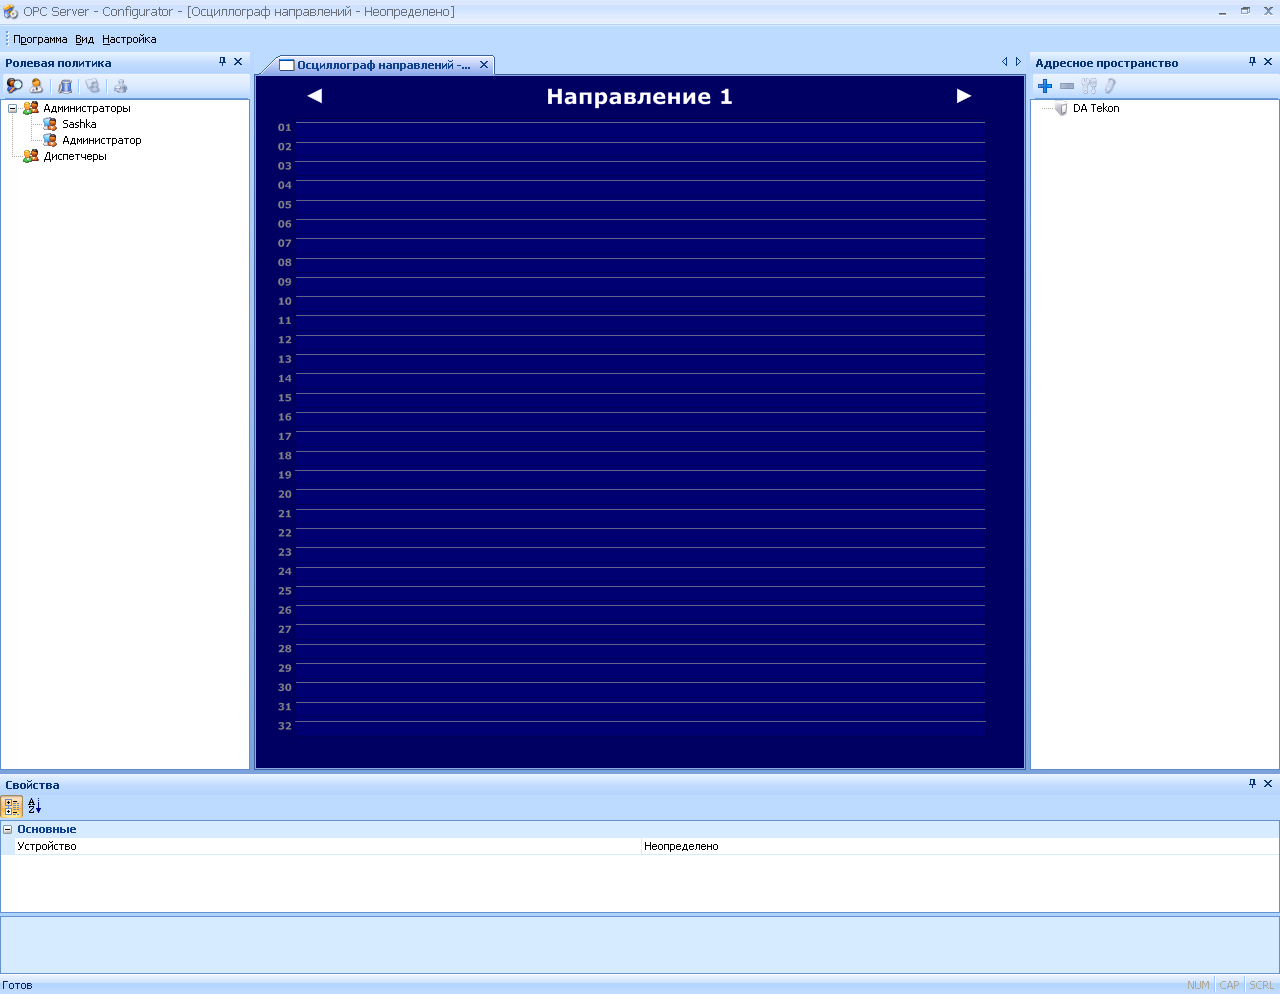Sort properties alphabetically with A-Z icon

tap(35, 806)
